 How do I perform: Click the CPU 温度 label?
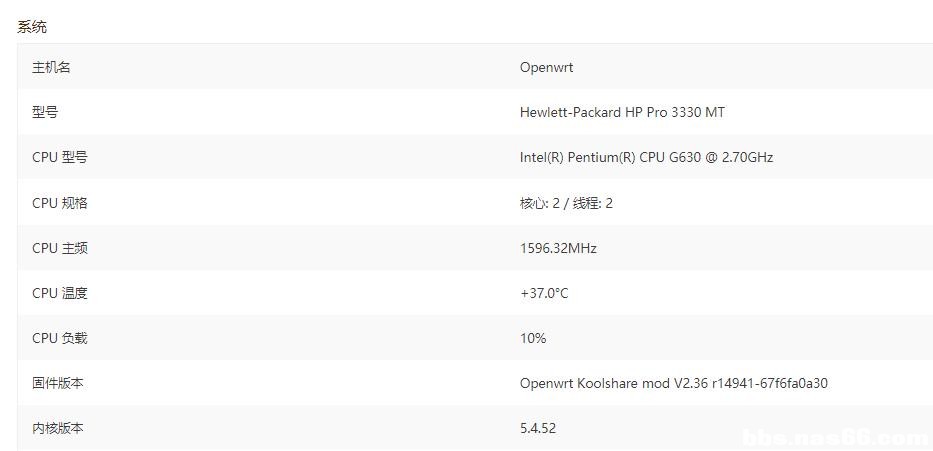pos(59,293)
